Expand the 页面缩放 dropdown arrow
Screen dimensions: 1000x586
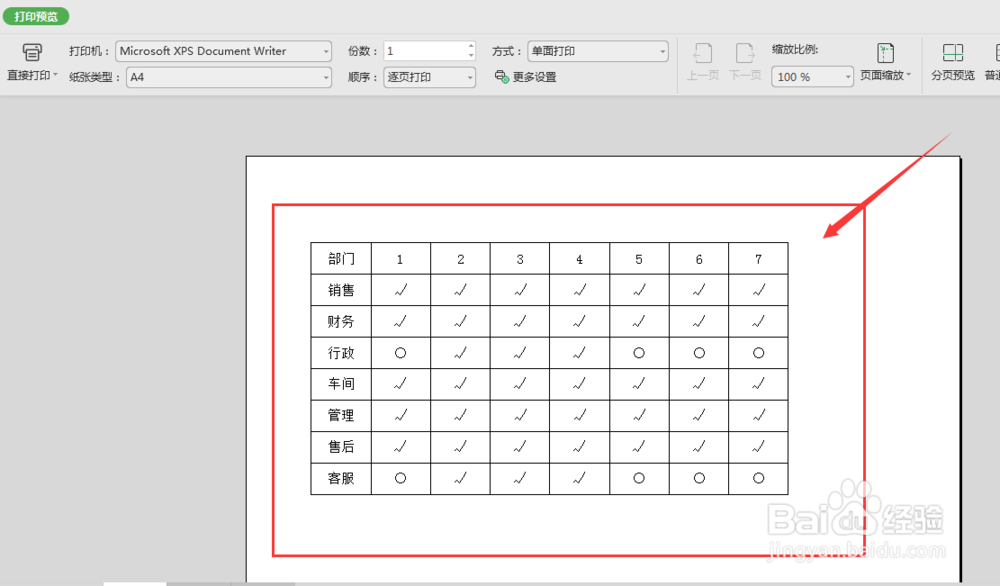tap(909, 75)
